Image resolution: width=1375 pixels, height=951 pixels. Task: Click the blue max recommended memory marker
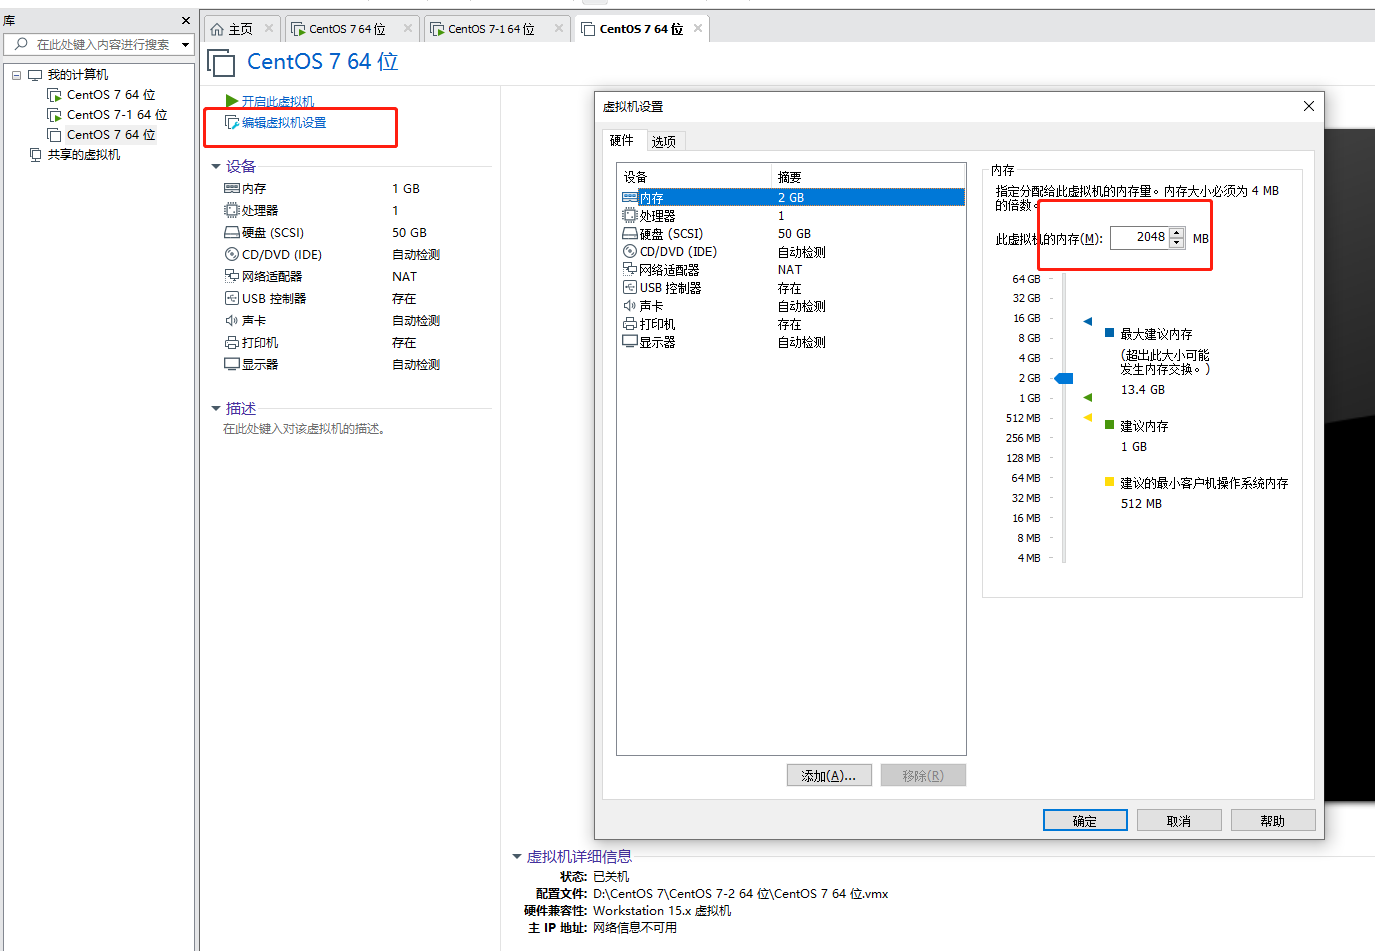(1088, 321)
